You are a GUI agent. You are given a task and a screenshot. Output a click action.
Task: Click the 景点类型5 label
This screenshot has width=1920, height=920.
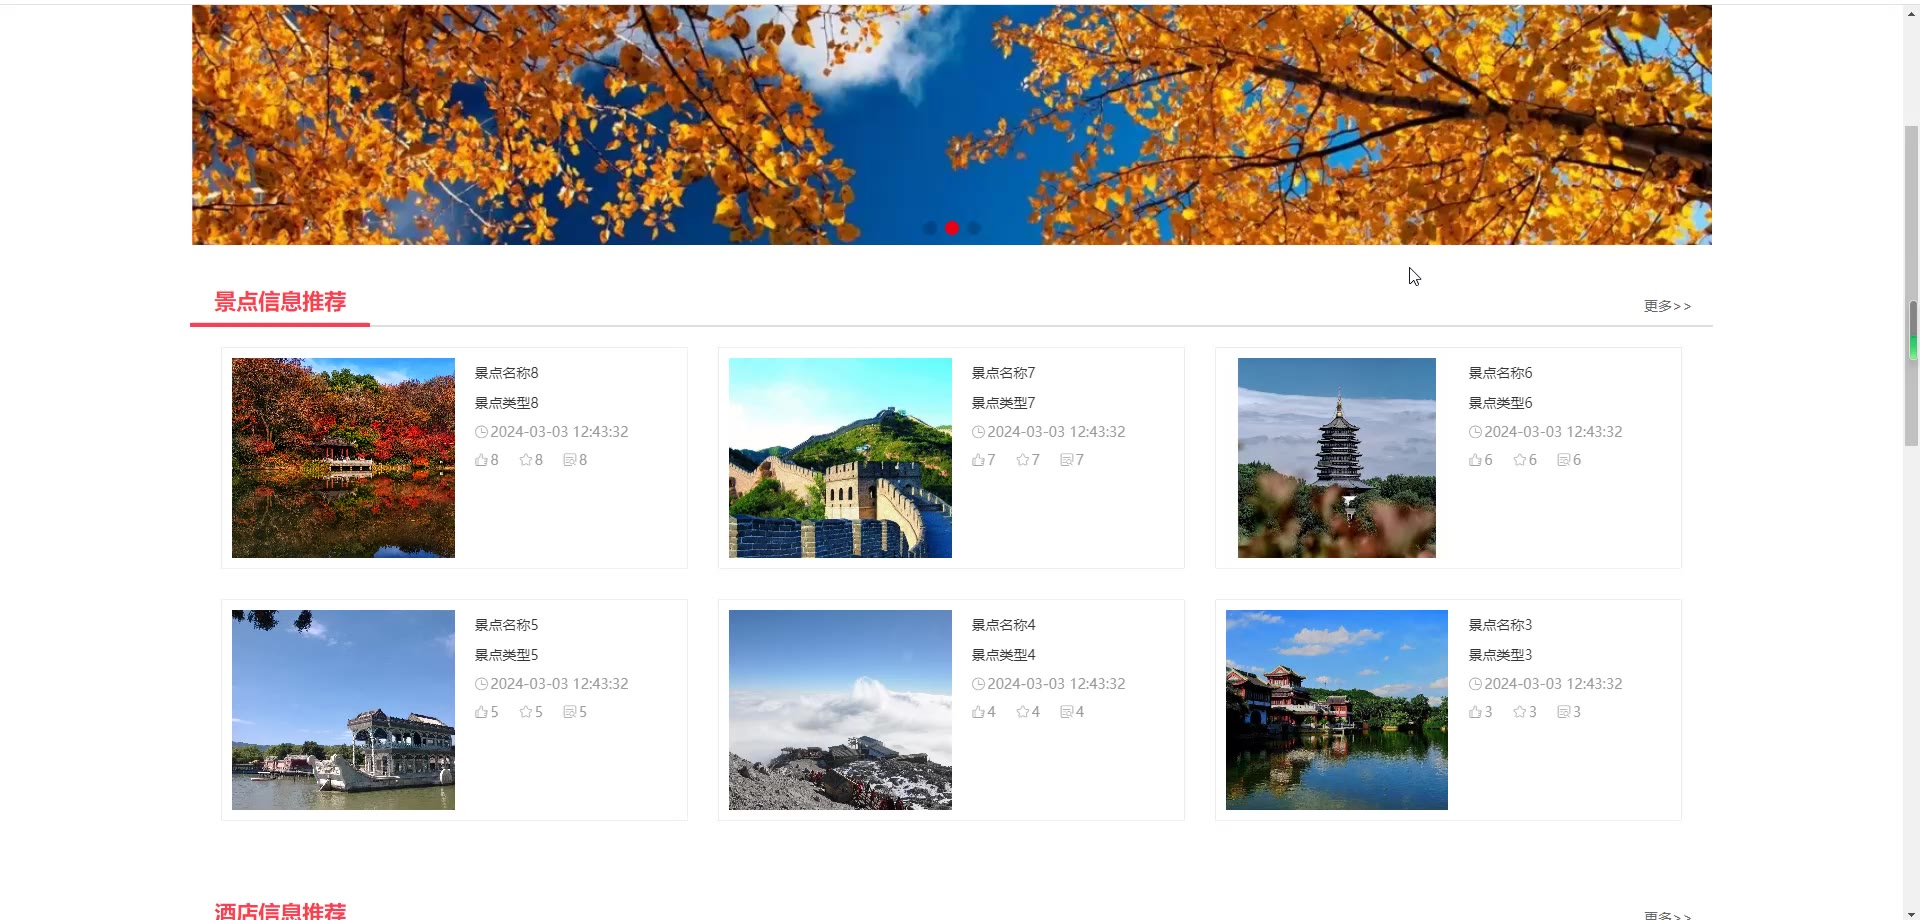pyautogui.click(x=506, y=655)
